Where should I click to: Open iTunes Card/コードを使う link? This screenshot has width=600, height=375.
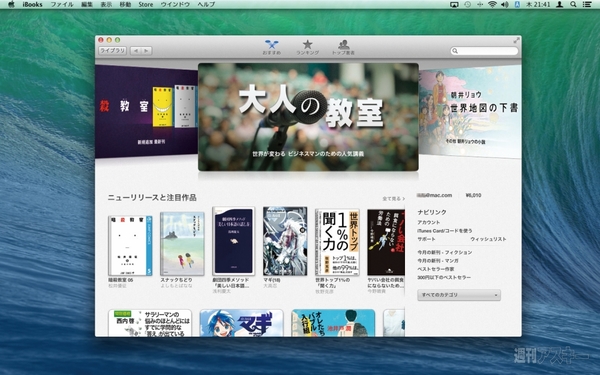tap(445, 231)
